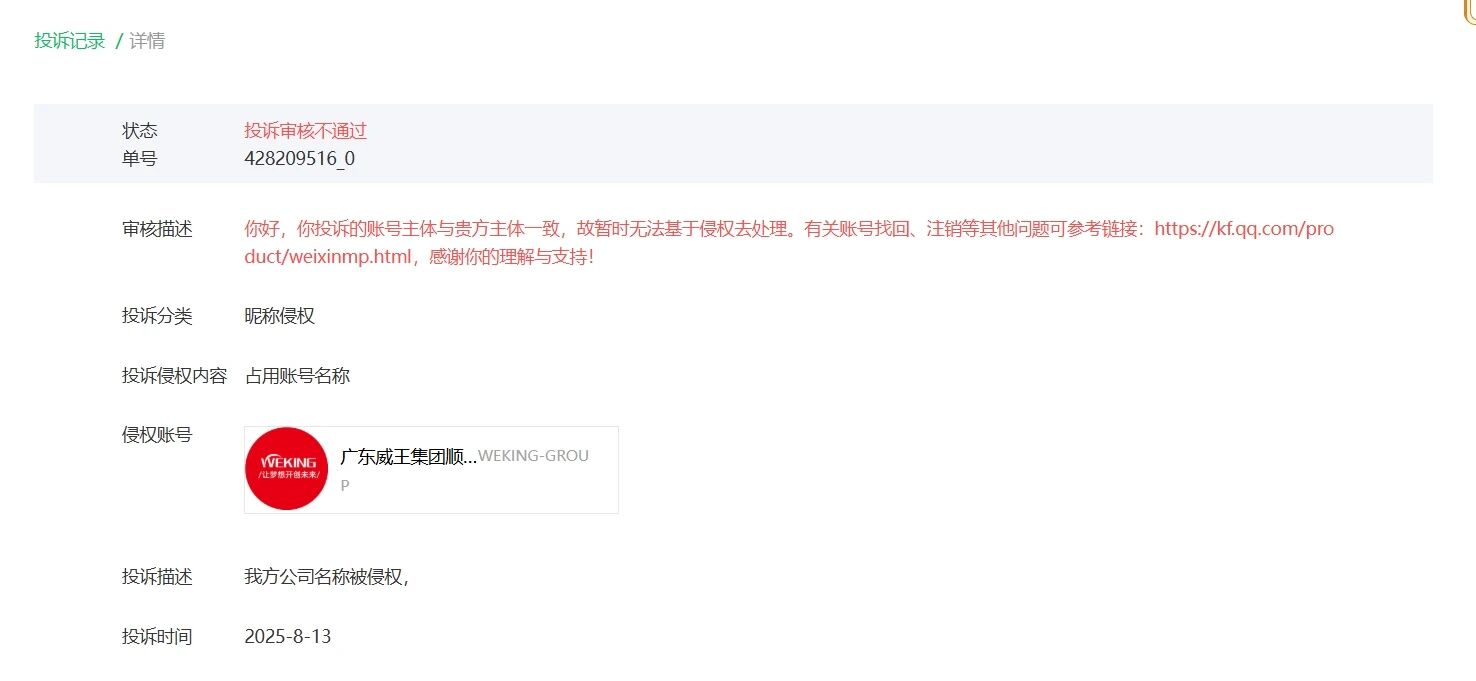The width and height of the screenshot is (1476, 681).
Task: Click the 投诉描述 field label
Action: tap(157, 577)
